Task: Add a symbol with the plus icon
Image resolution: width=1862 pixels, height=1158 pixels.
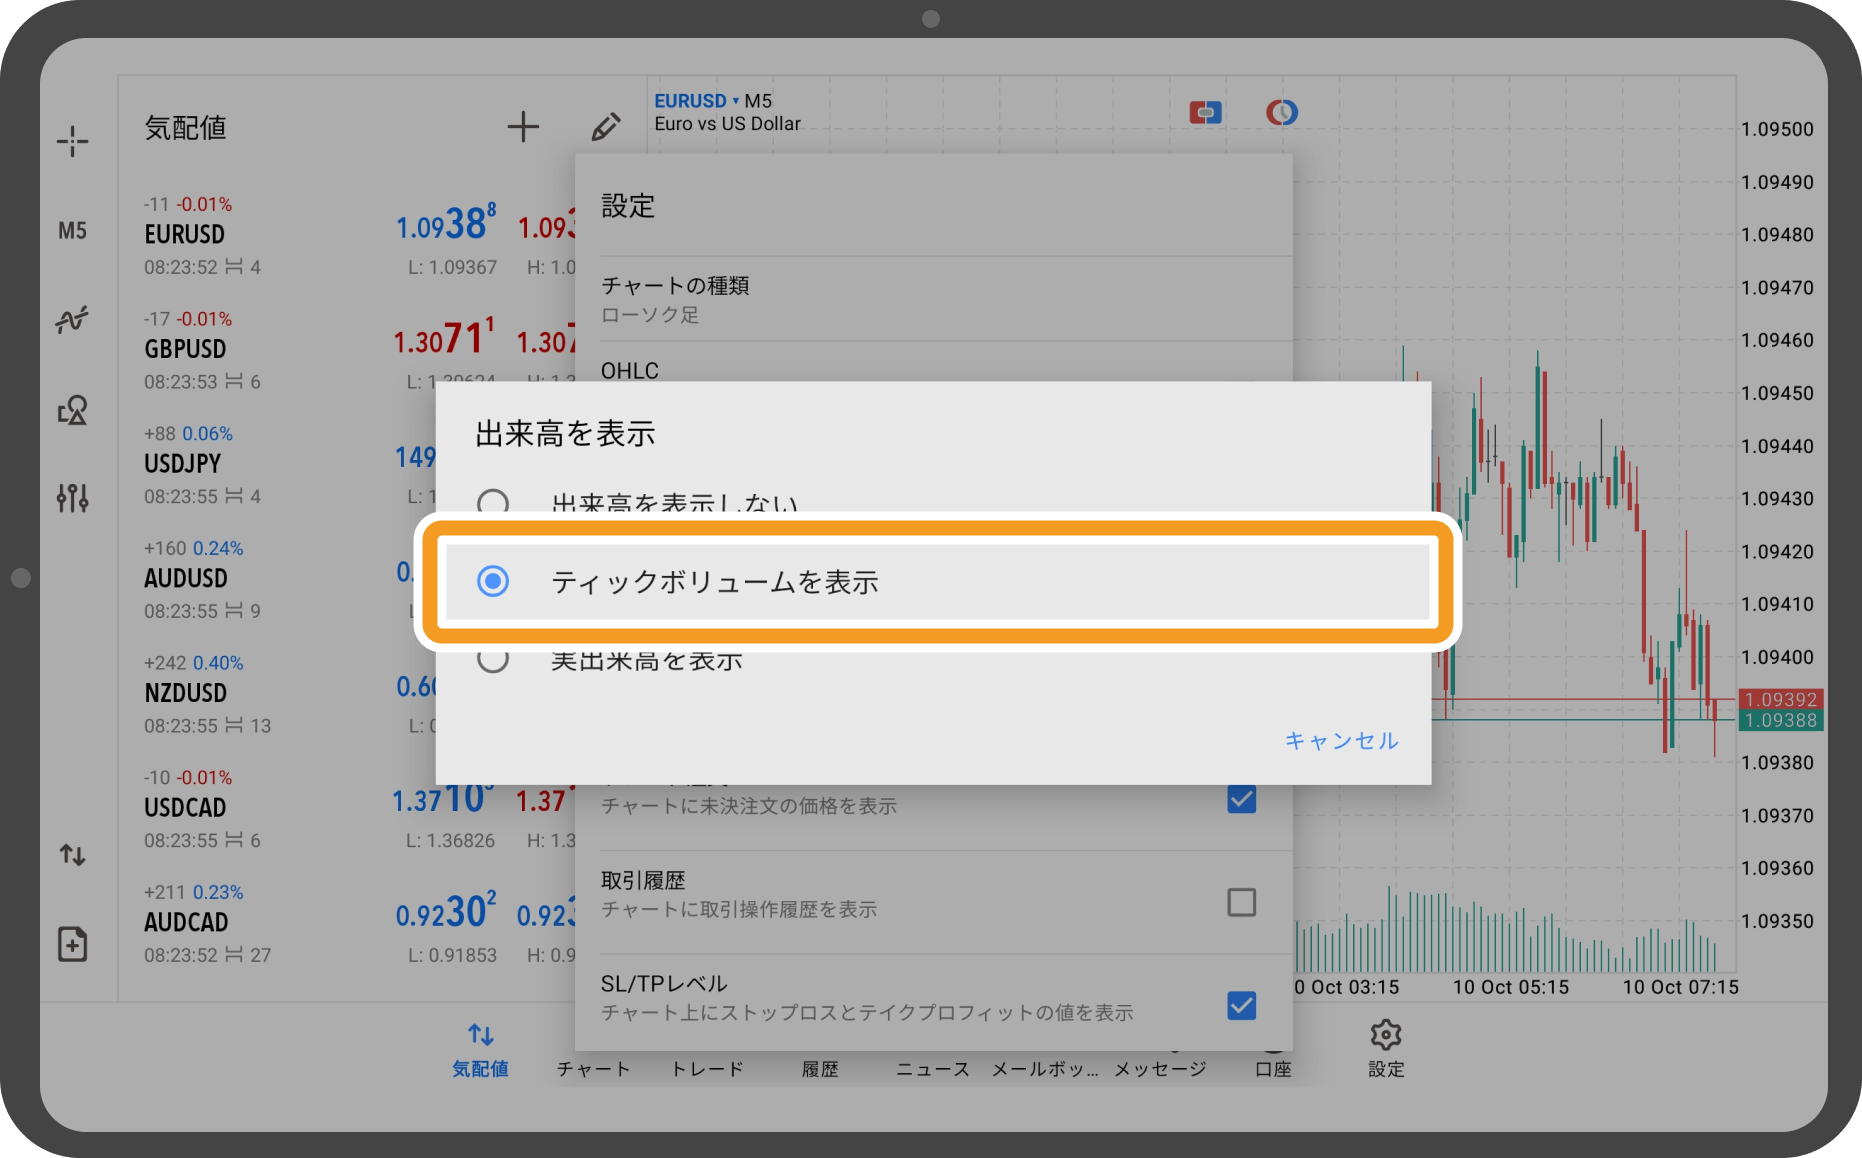Action: 523,127
